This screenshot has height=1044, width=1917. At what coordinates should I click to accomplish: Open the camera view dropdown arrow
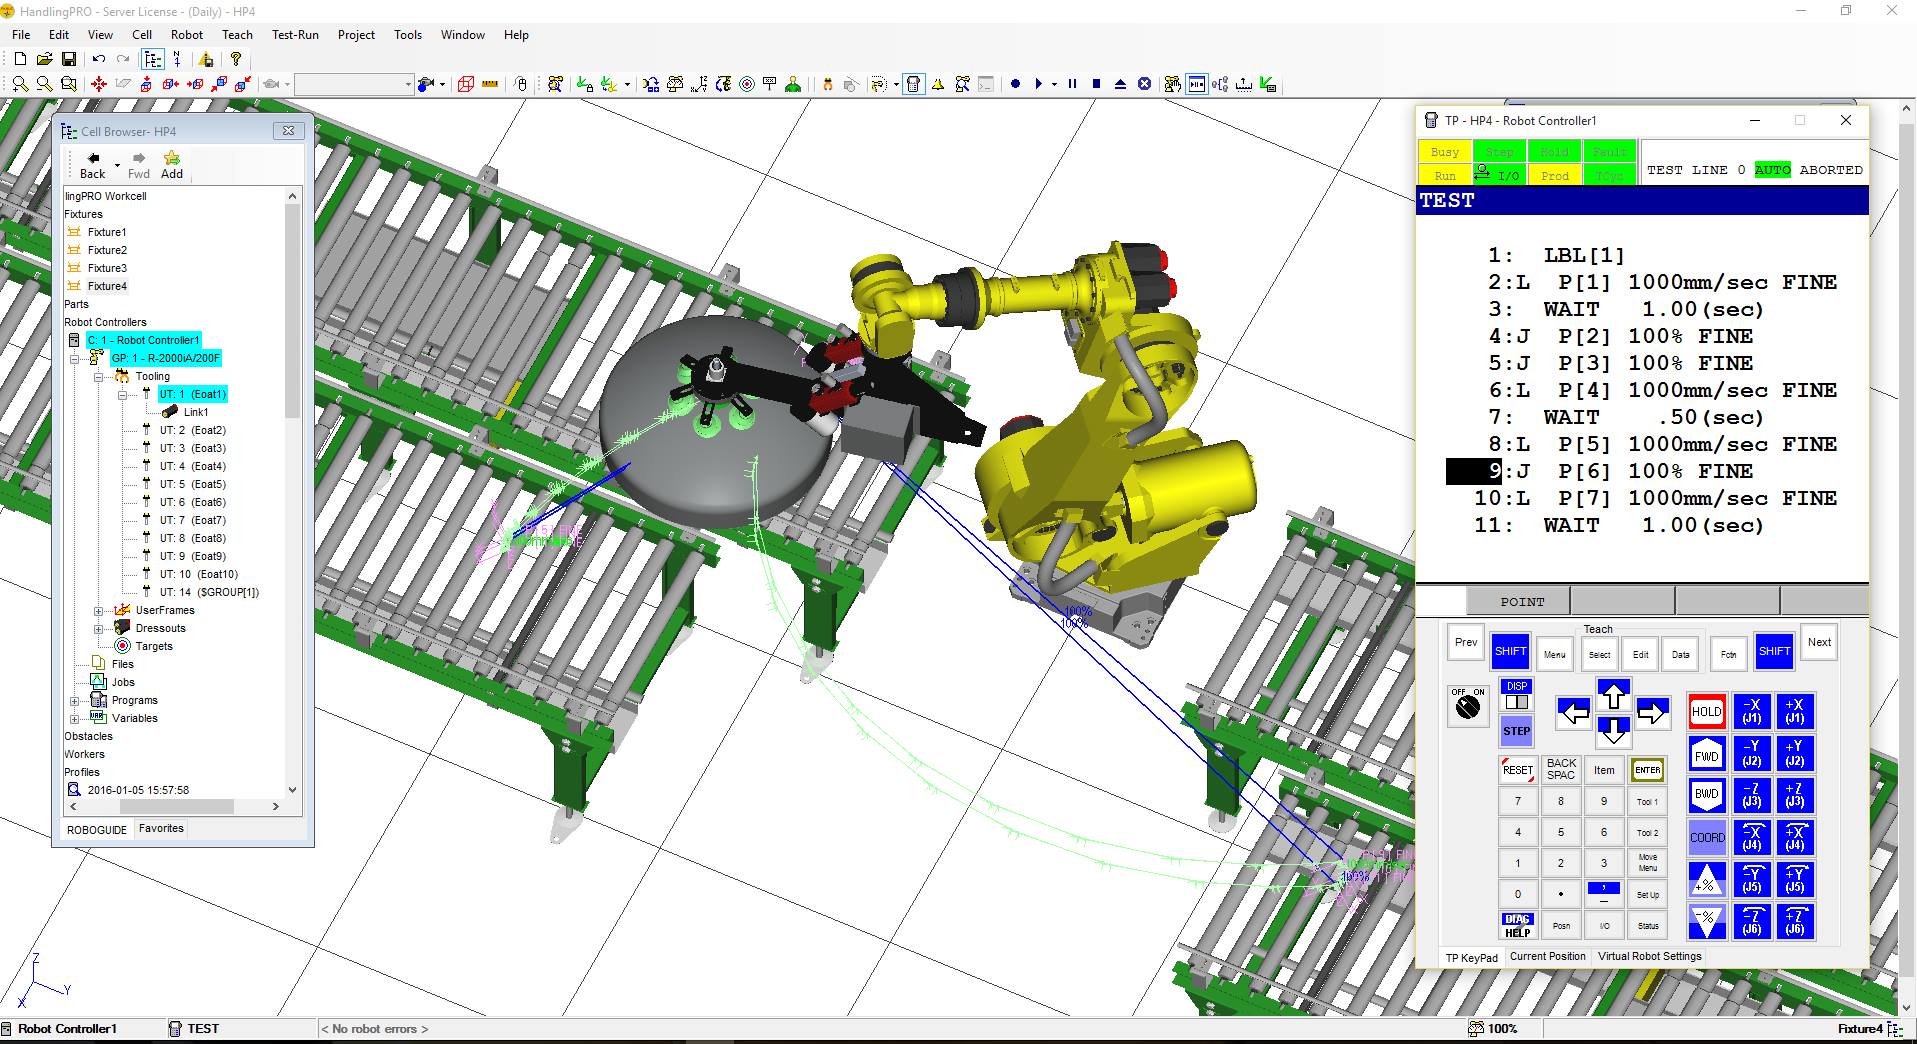[x=442, y=84]
